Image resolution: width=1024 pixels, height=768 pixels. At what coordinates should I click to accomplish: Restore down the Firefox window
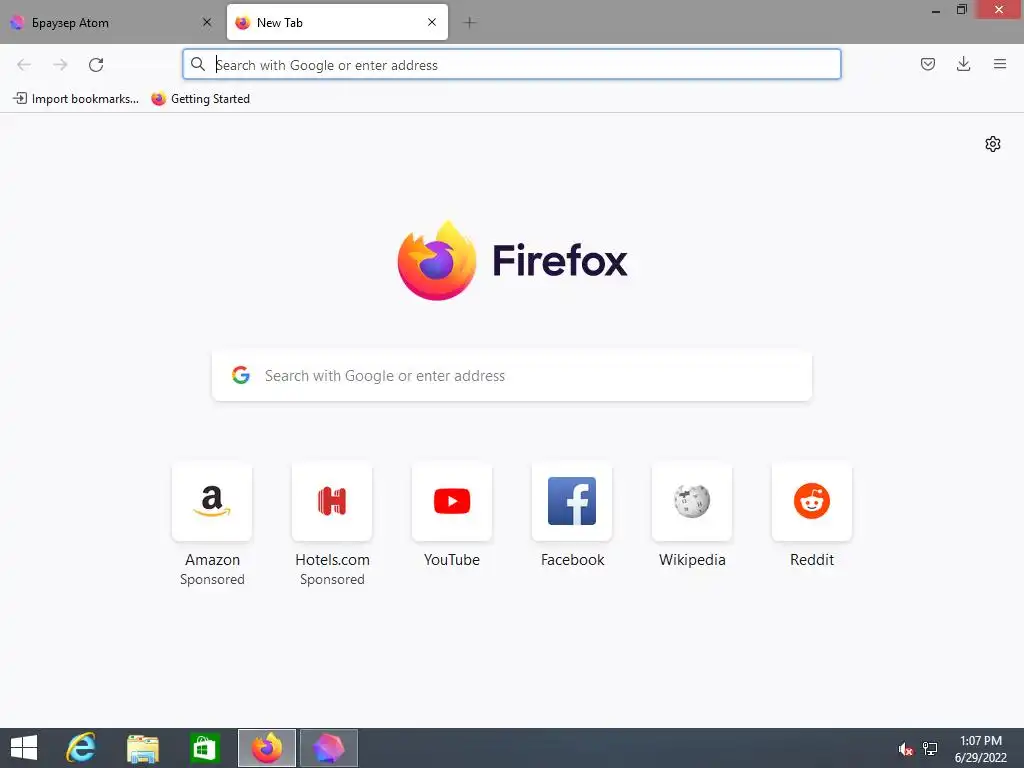click(x=962, y=9)
